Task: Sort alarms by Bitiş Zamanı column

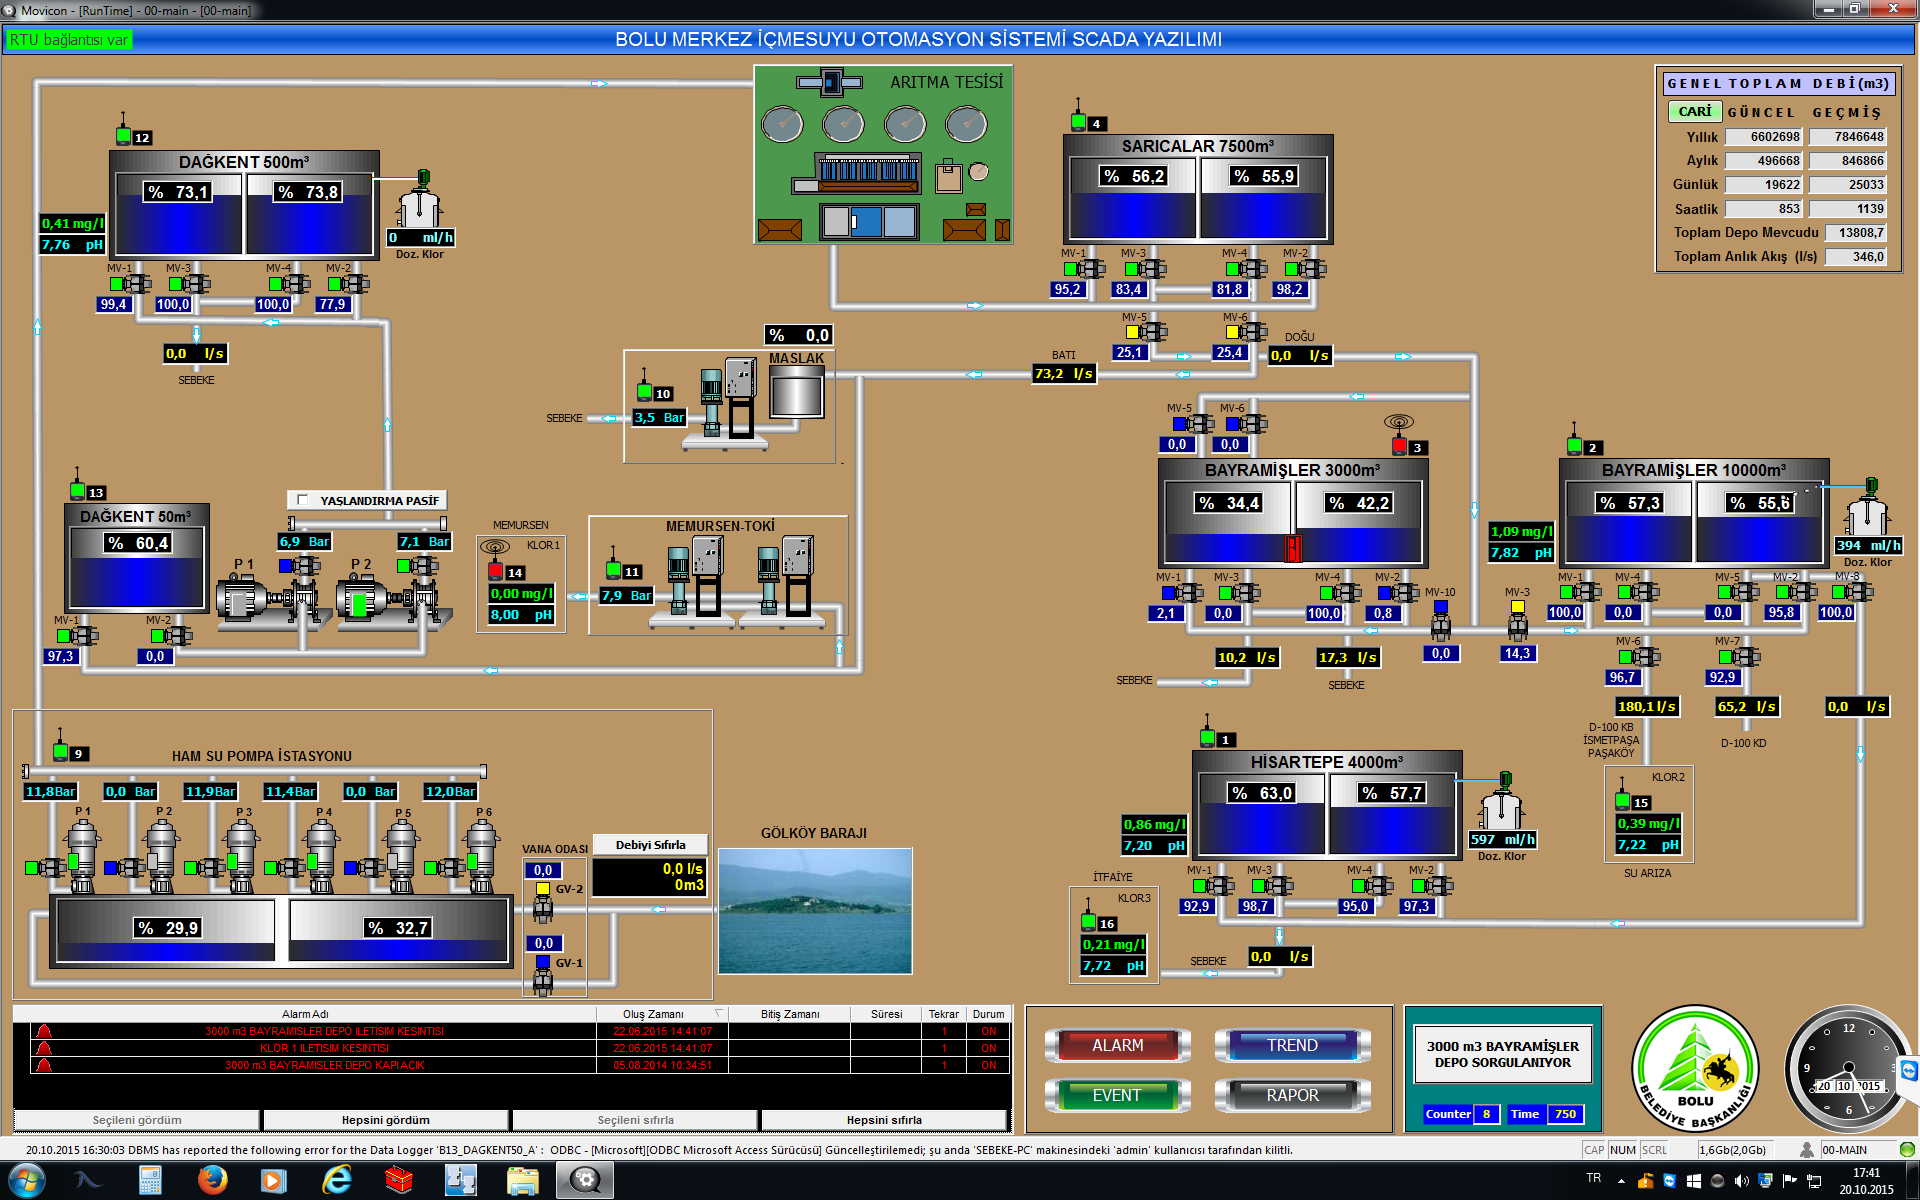Action: [790, 1014]
